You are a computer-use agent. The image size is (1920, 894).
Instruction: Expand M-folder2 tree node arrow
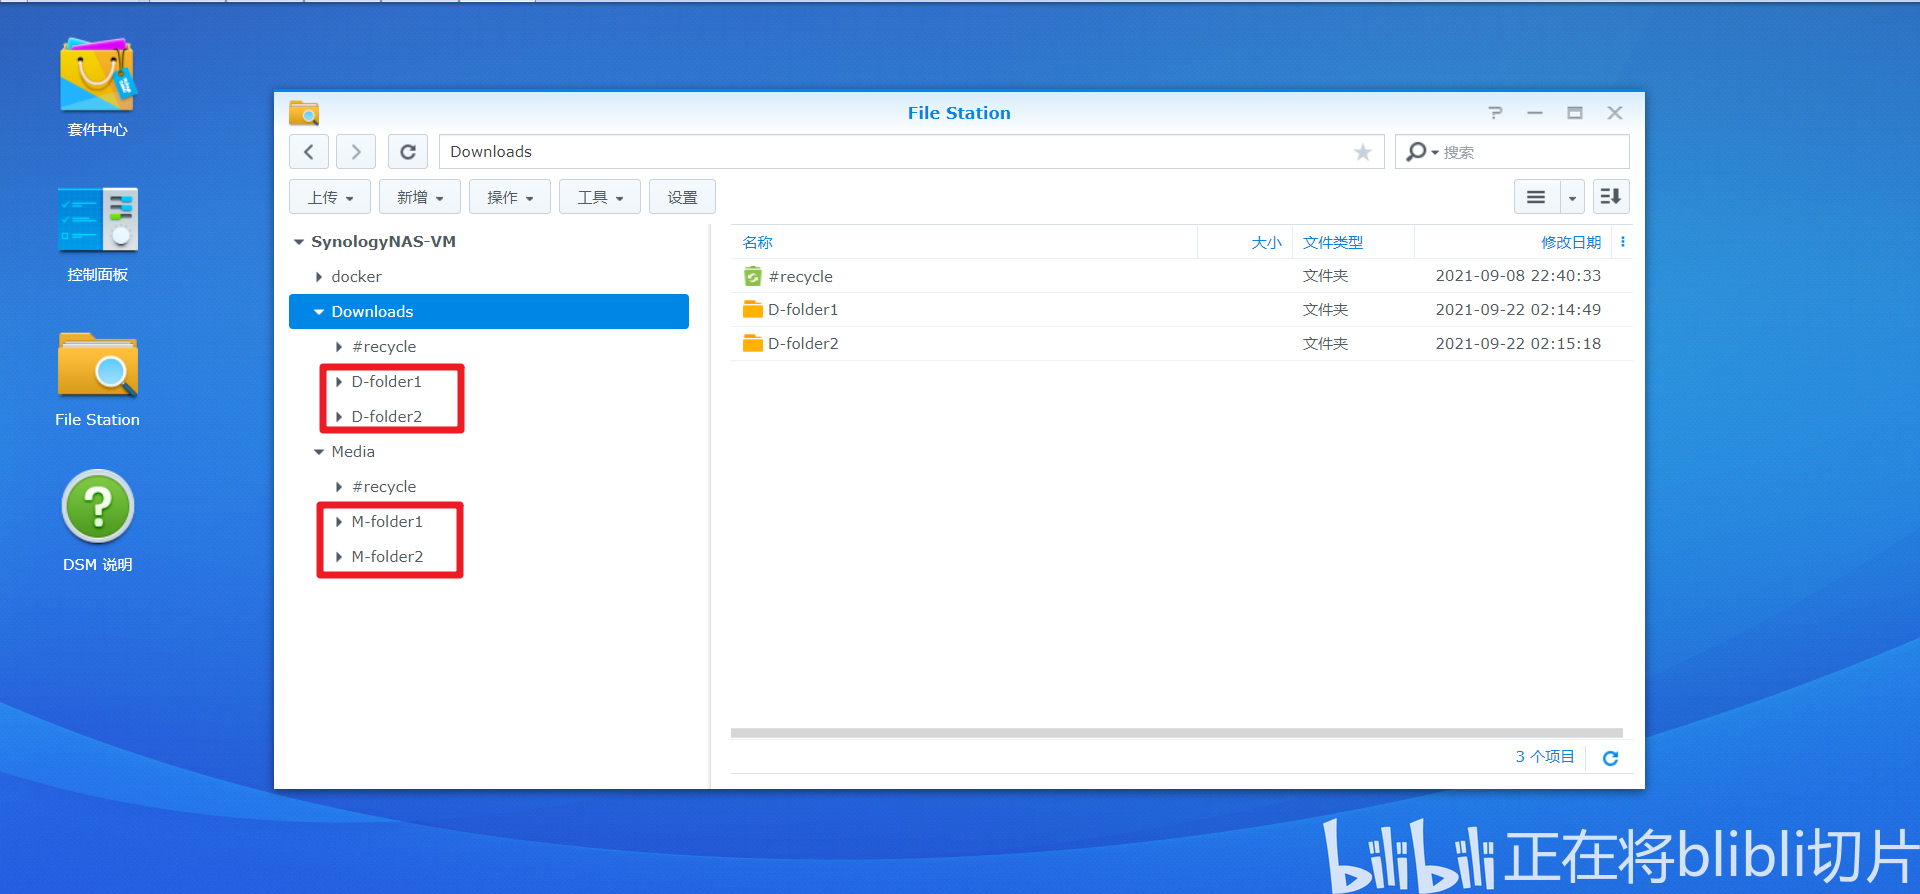coord(339,557)
